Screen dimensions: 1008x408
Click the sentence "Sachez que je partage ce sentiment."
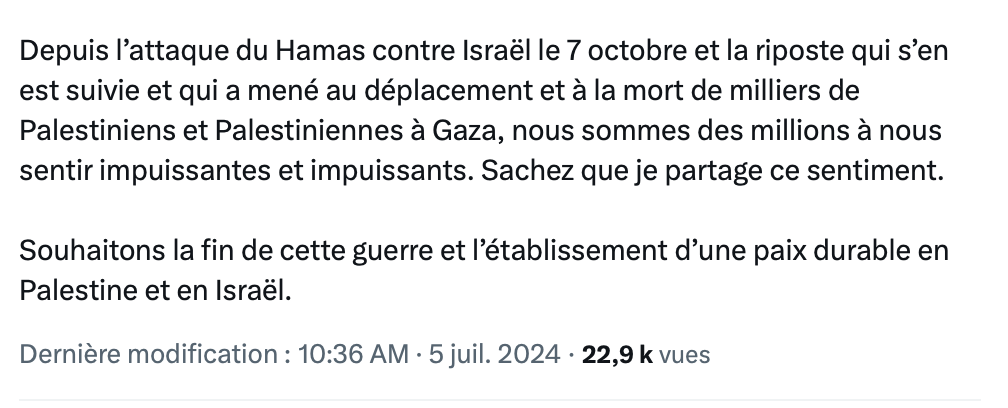pyautogui.click(x=712, y=171)
